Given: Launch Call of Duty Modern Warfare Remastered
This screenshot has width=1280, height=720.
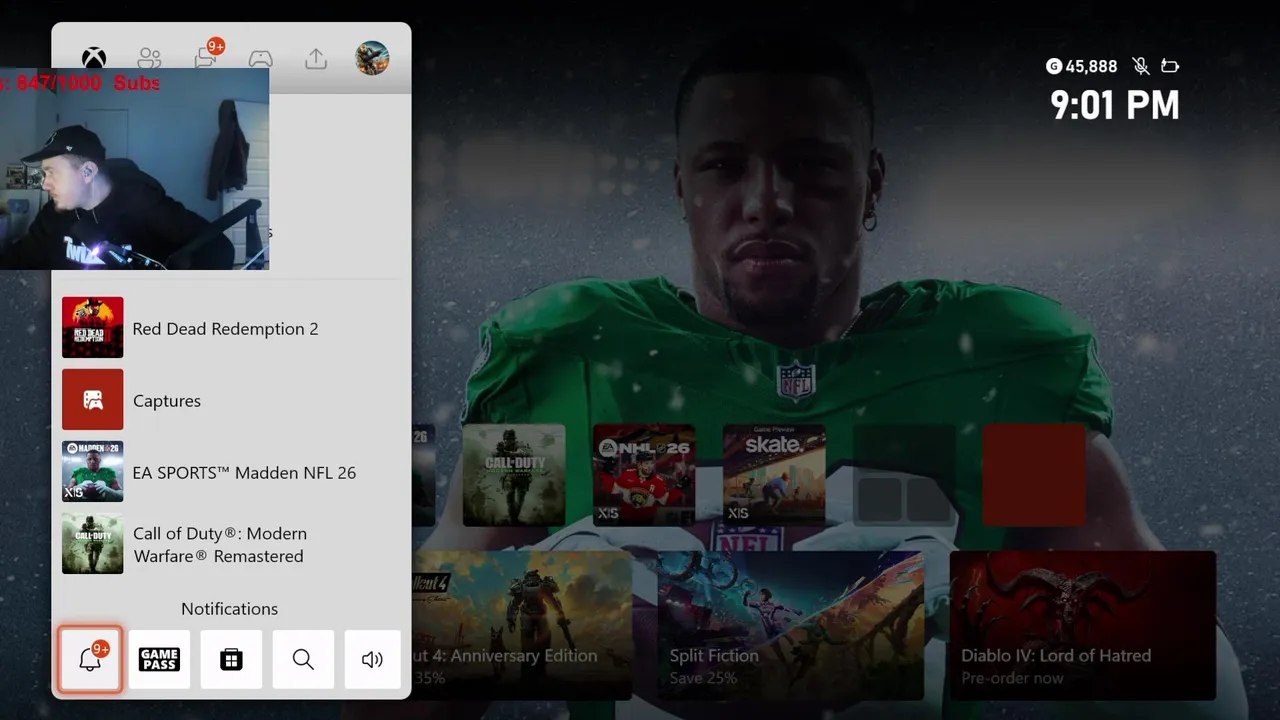Looking at the screenshot, I should tap(231, 544).
